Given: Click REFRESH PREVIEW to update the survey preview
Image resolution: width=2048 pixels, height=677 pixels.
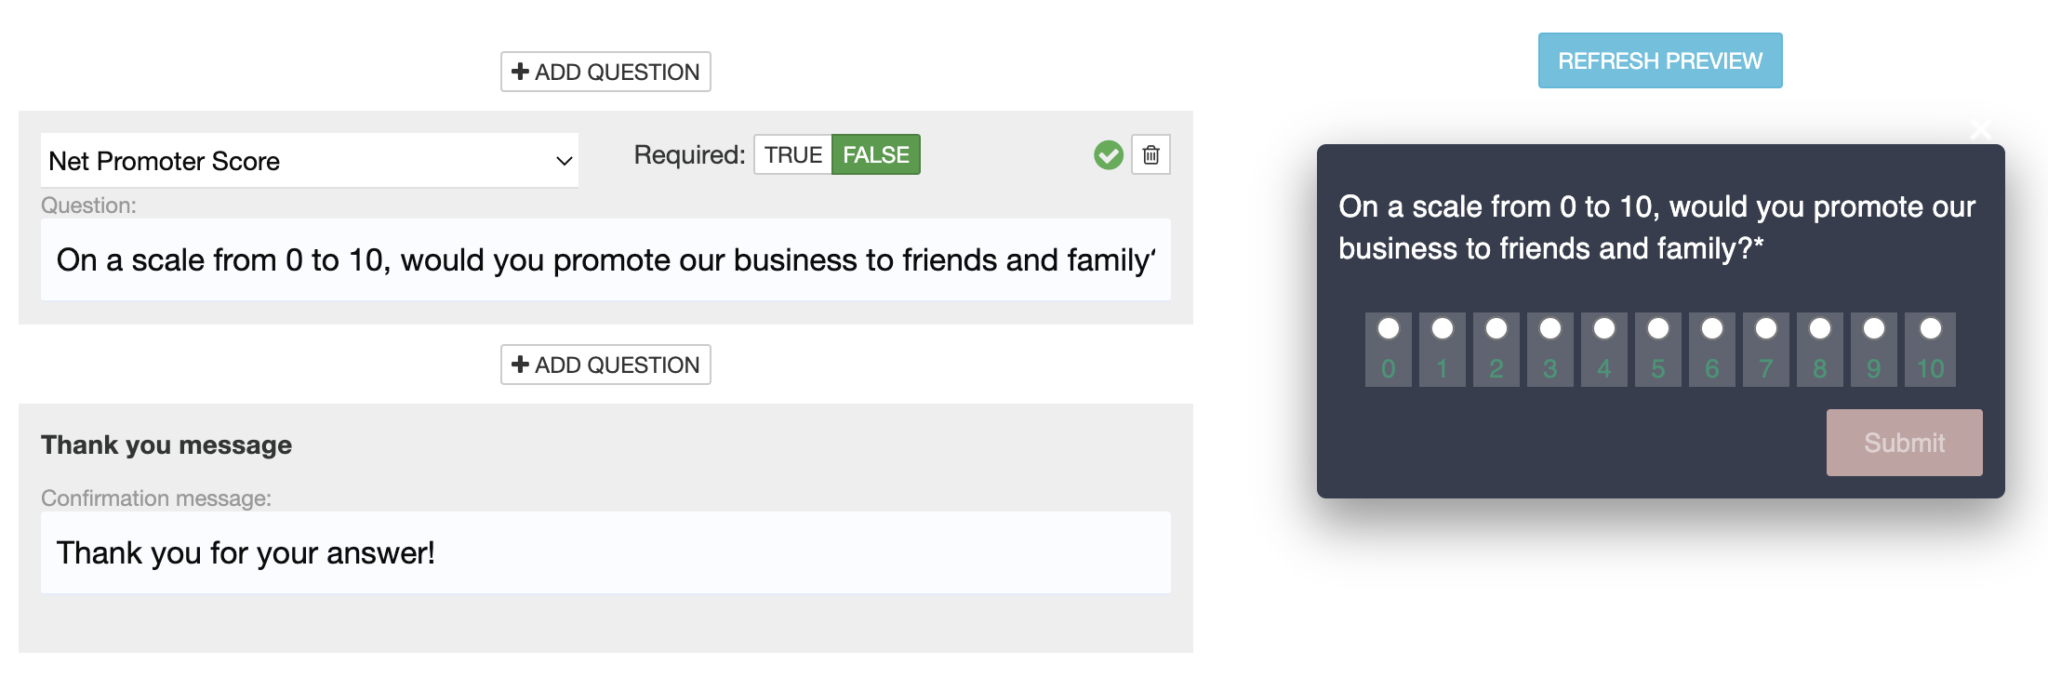Looking at the screenshot, I should click(x=1659, y=60).
